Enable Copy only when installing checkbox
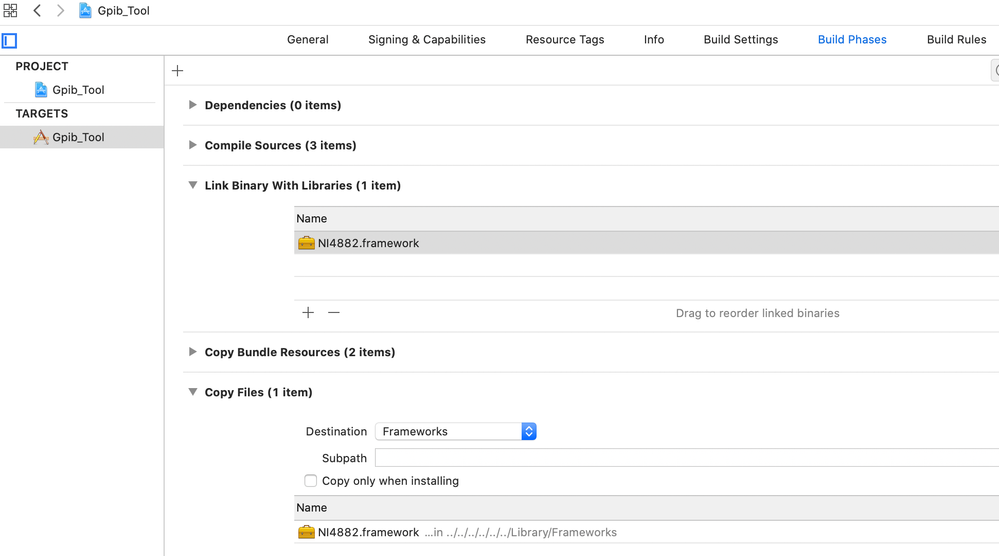Viewport: 999px width, 556px height. coord(310,481)
